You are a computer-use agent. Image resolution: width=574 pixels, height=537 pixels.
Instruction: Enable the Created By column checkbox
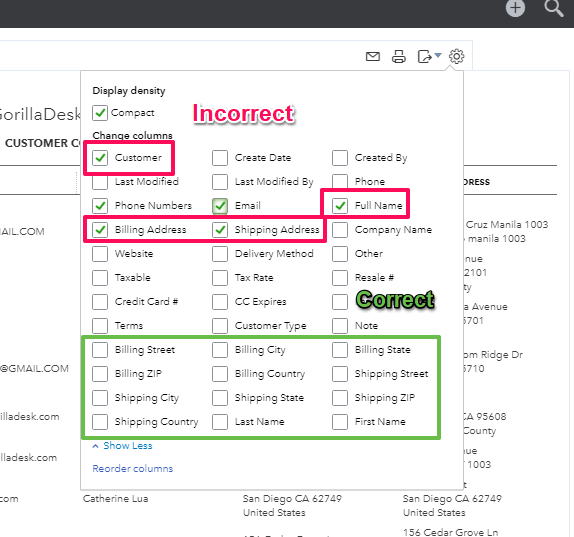pos(340,158)
